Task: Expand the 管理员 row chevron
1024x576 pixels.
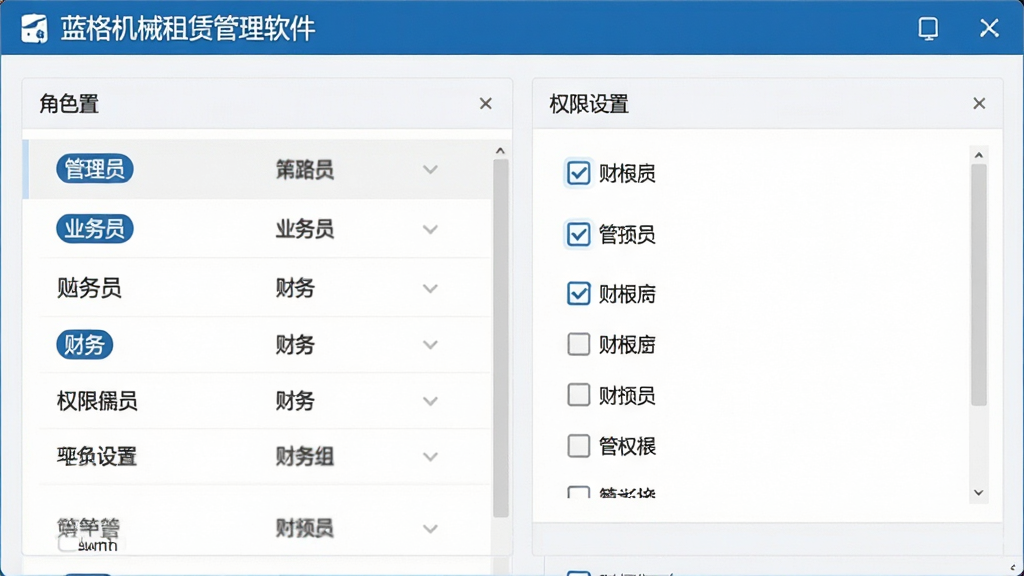Action: click(430, 170)
